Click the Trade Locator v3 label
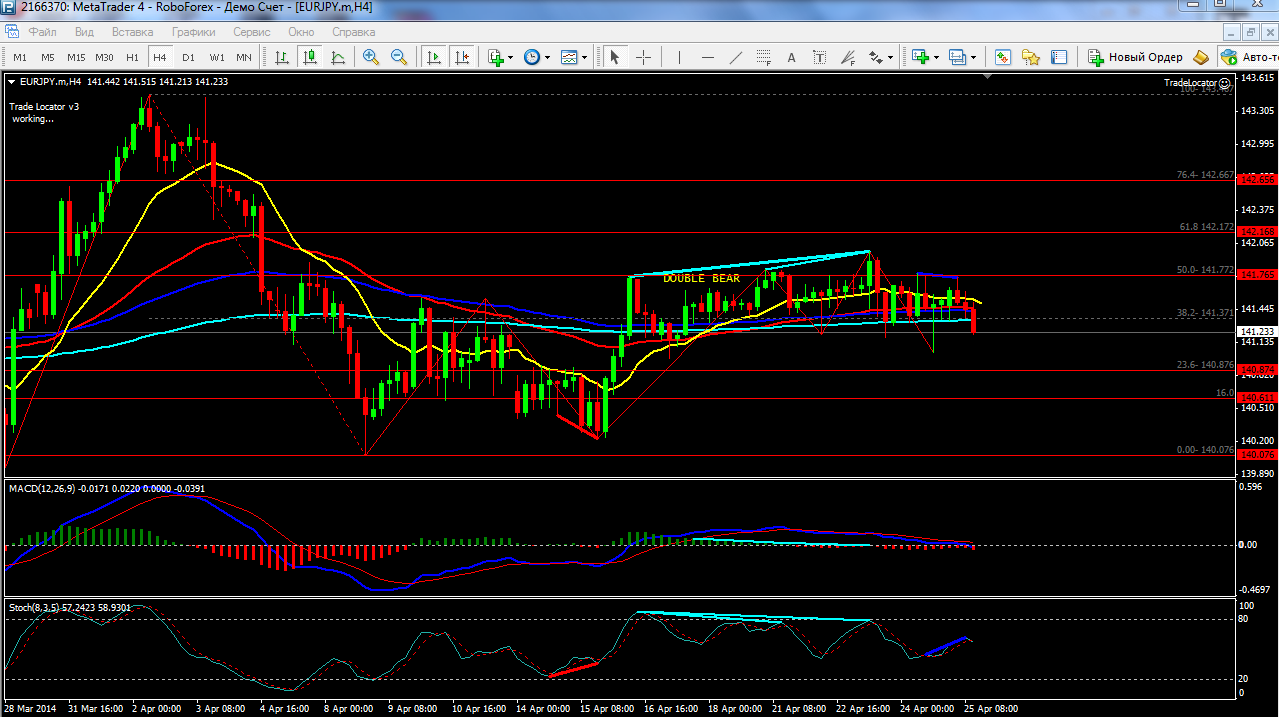Image resolution: width=1279 pixels, height=717 pixels. [44, 106]
